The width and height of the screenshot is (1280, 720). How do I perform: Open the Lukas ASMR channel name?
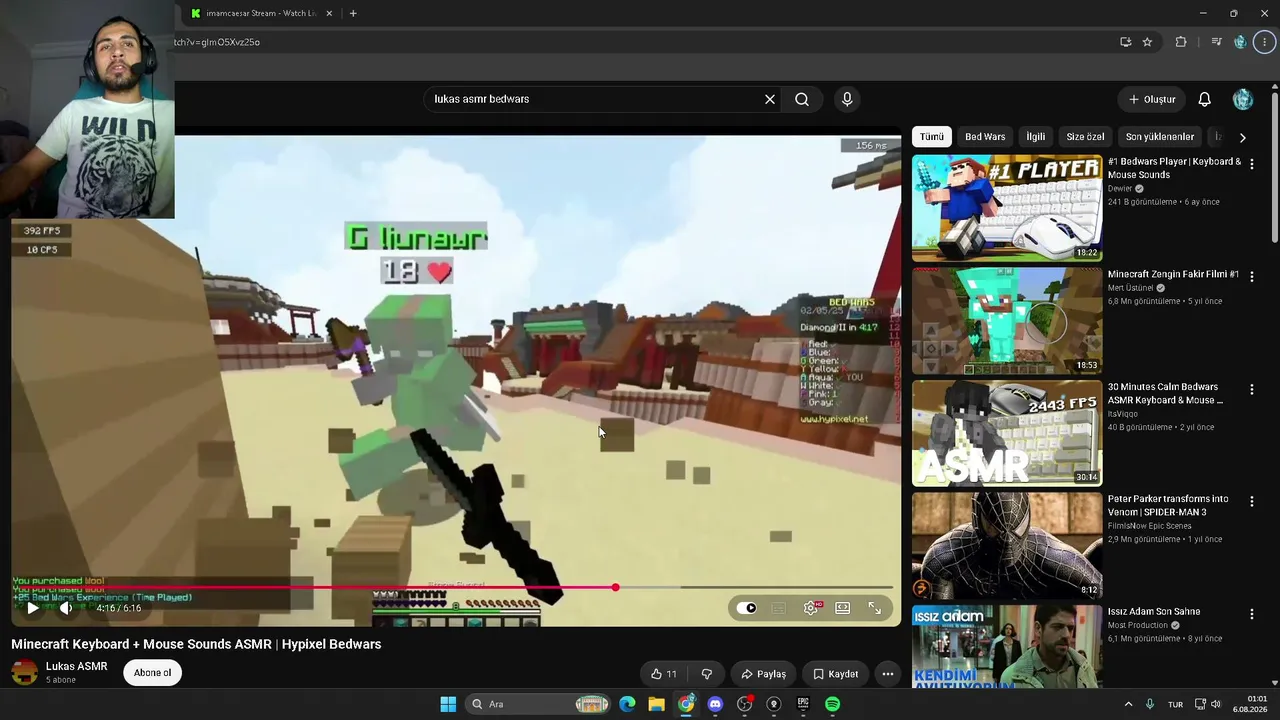click(77, 667)
